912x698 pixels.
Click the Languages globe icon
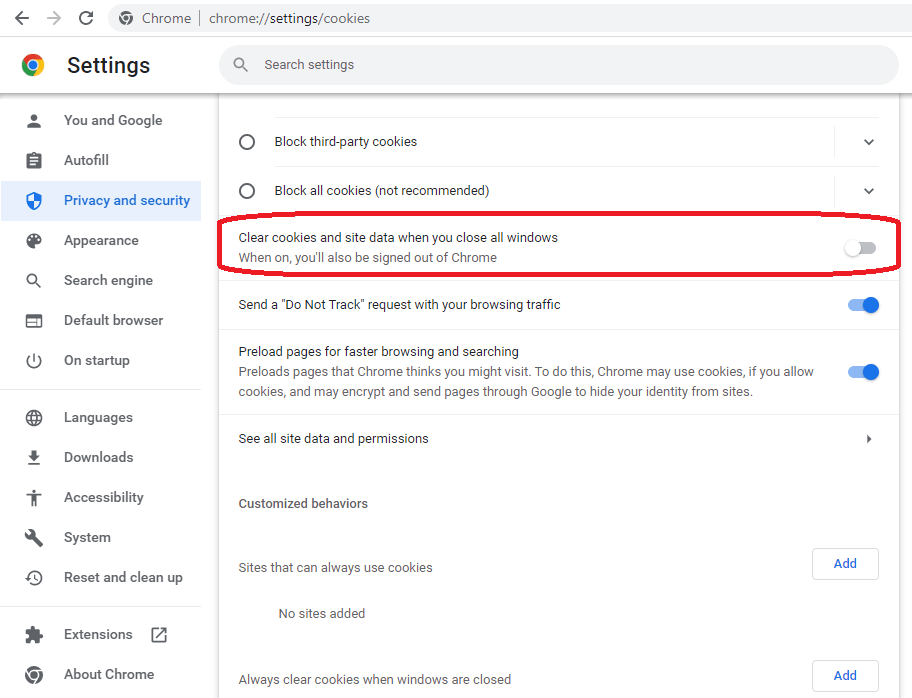[x=34, y=418]
